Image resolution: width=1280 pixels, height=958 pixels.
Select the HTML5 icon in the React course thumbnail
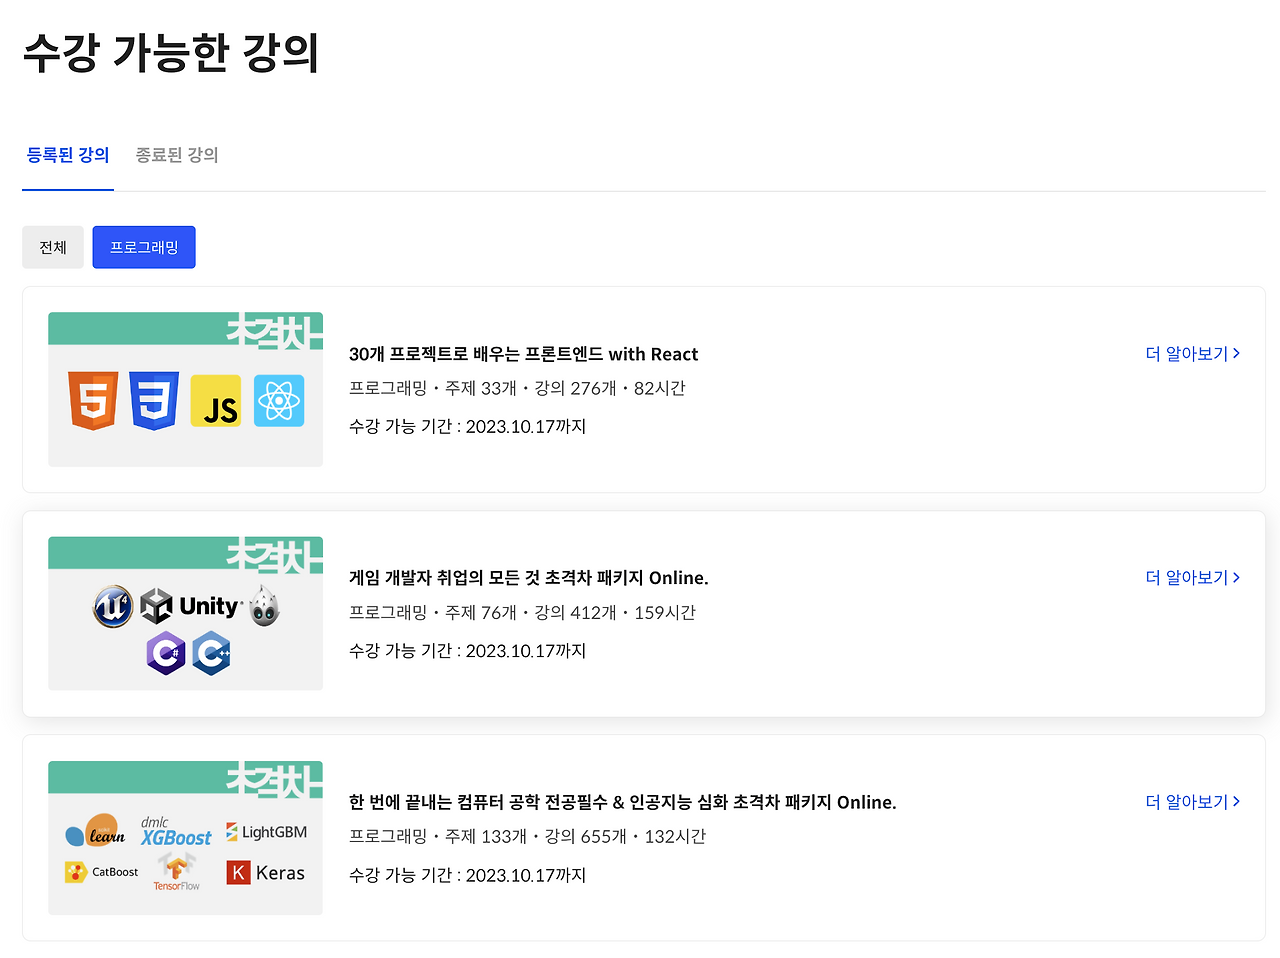click(91, 400)
